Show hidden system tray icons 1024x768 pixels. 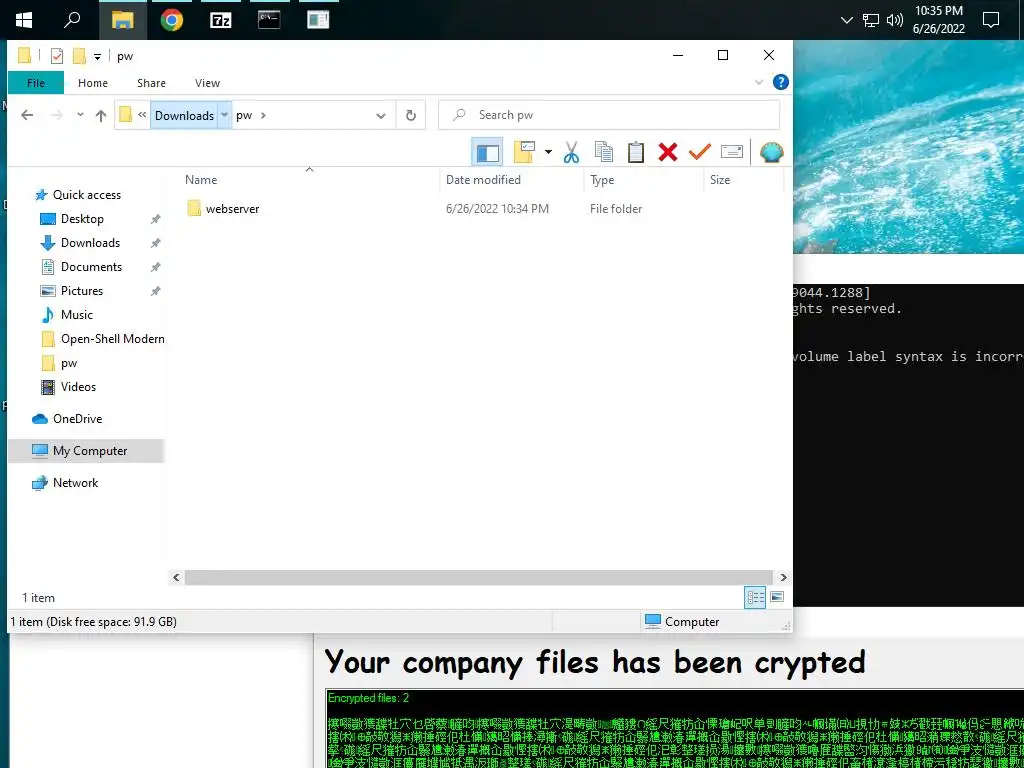tap(846, 20)
